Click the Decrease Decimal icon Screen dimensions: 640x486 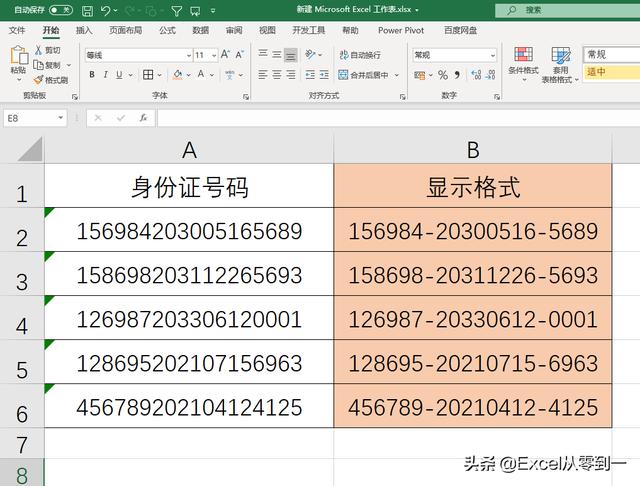point(490,75)
